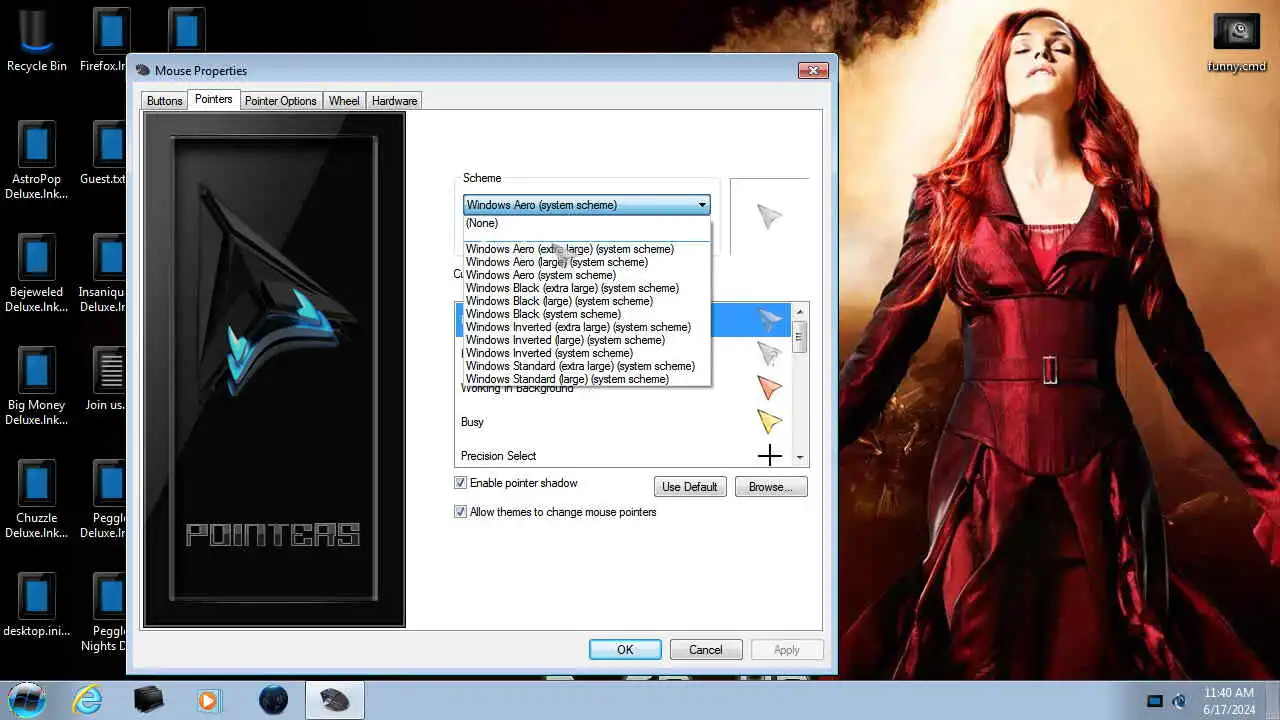Screen dimensions: 1280x720
Task: Choose Windows Aero (large) scheme
Action: (587, 262)
